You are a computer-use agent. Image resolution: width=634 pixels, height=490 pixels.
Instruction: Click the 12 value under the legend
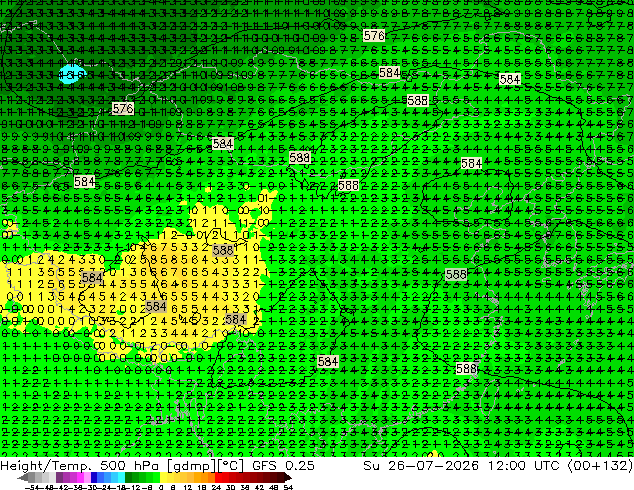click(x=188, y=487)
